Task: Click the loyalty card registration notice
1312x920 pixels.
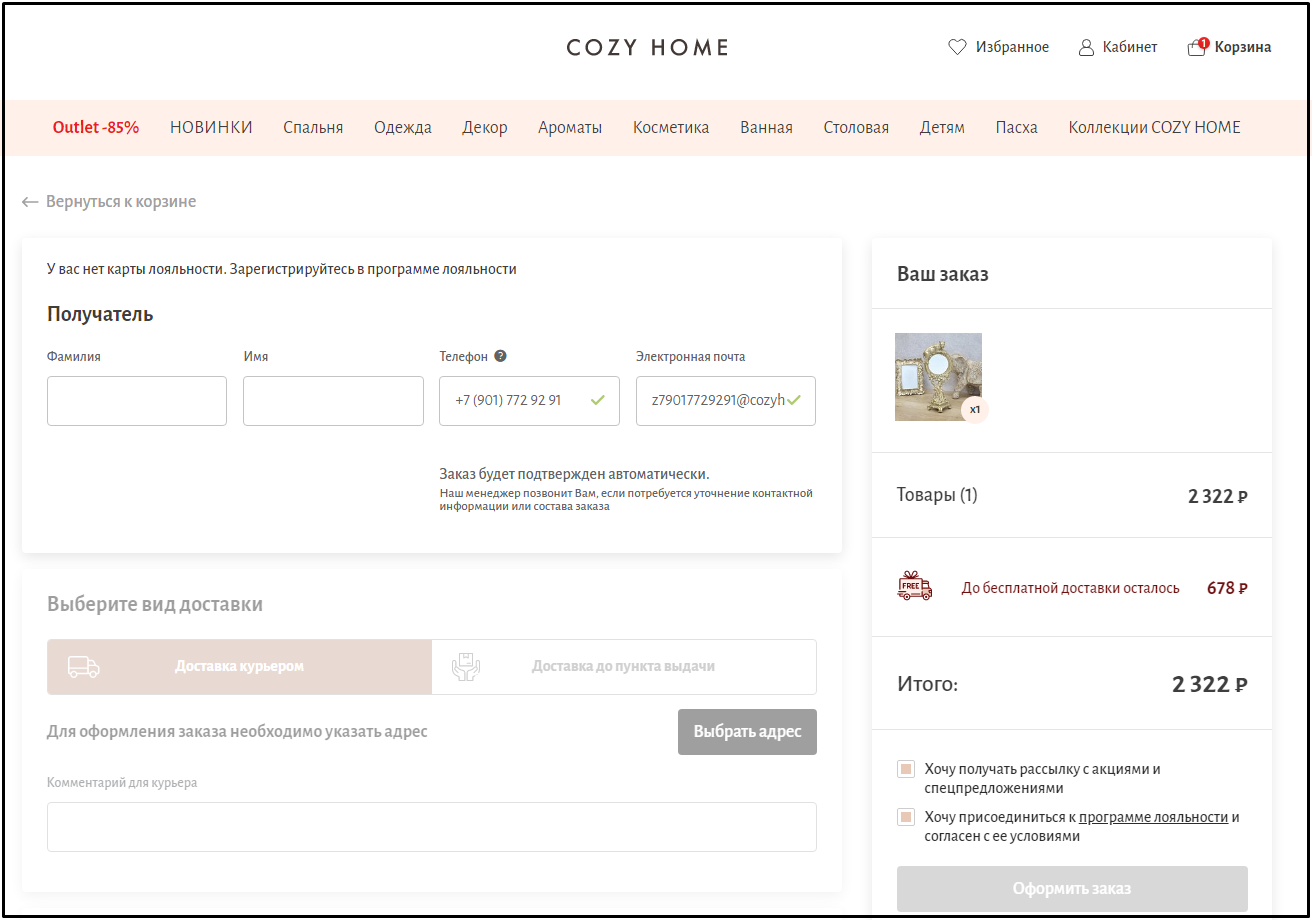Action: [282, 269]
